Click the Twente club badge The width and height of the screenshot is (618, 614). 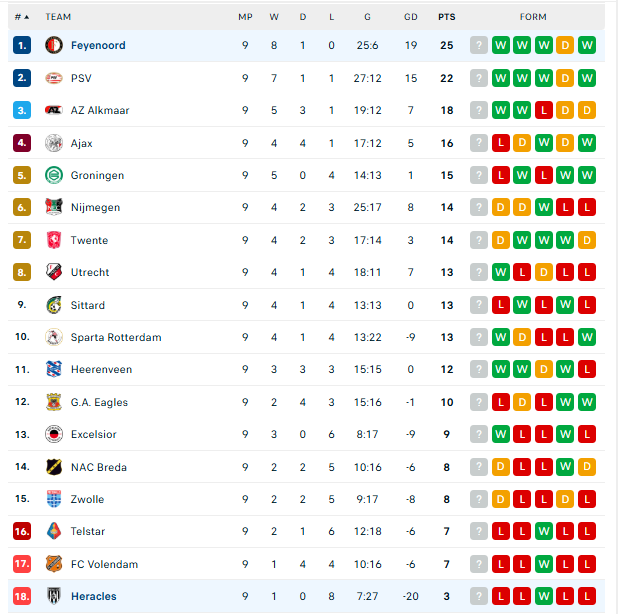54,240
